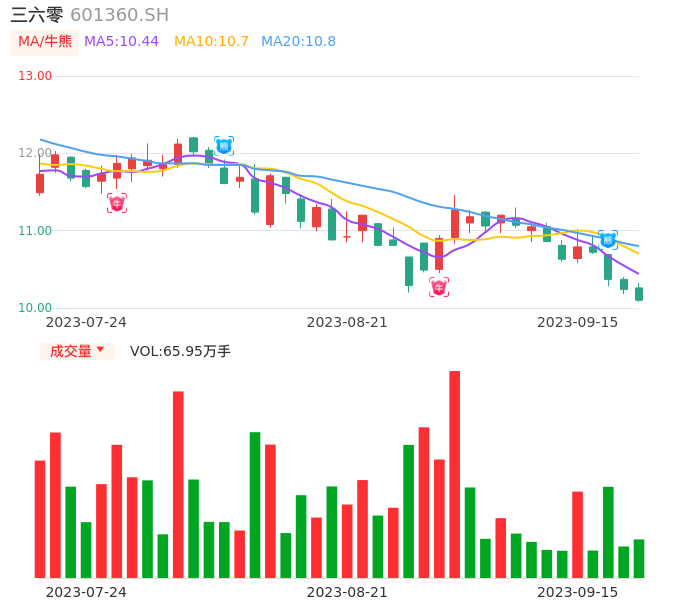Click the 13.00 price axis label

click(35, 76)
